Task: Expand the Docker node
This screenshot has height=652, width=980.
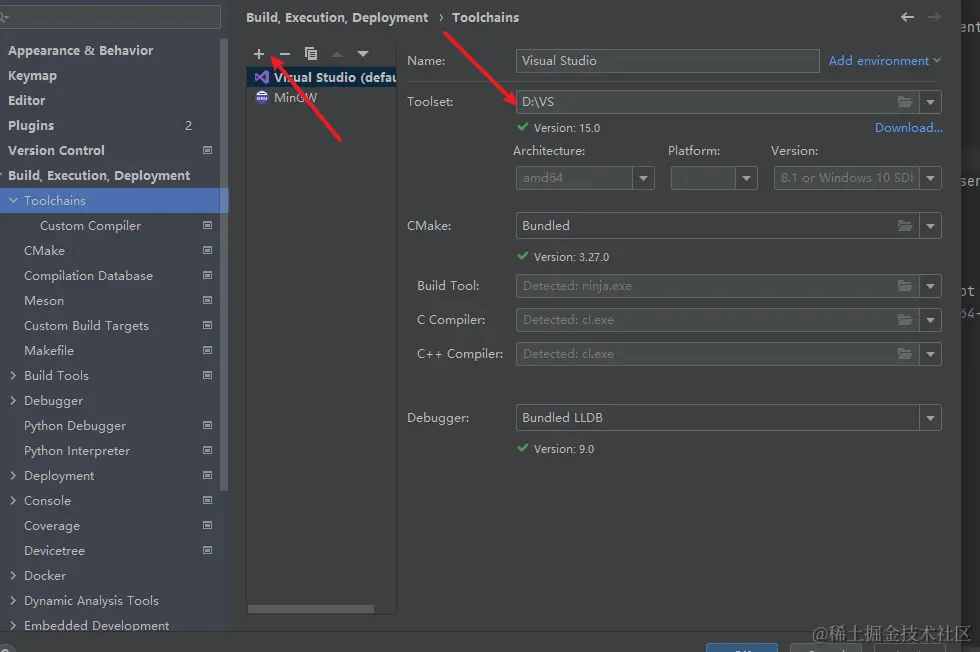Action: pos(13,575)
